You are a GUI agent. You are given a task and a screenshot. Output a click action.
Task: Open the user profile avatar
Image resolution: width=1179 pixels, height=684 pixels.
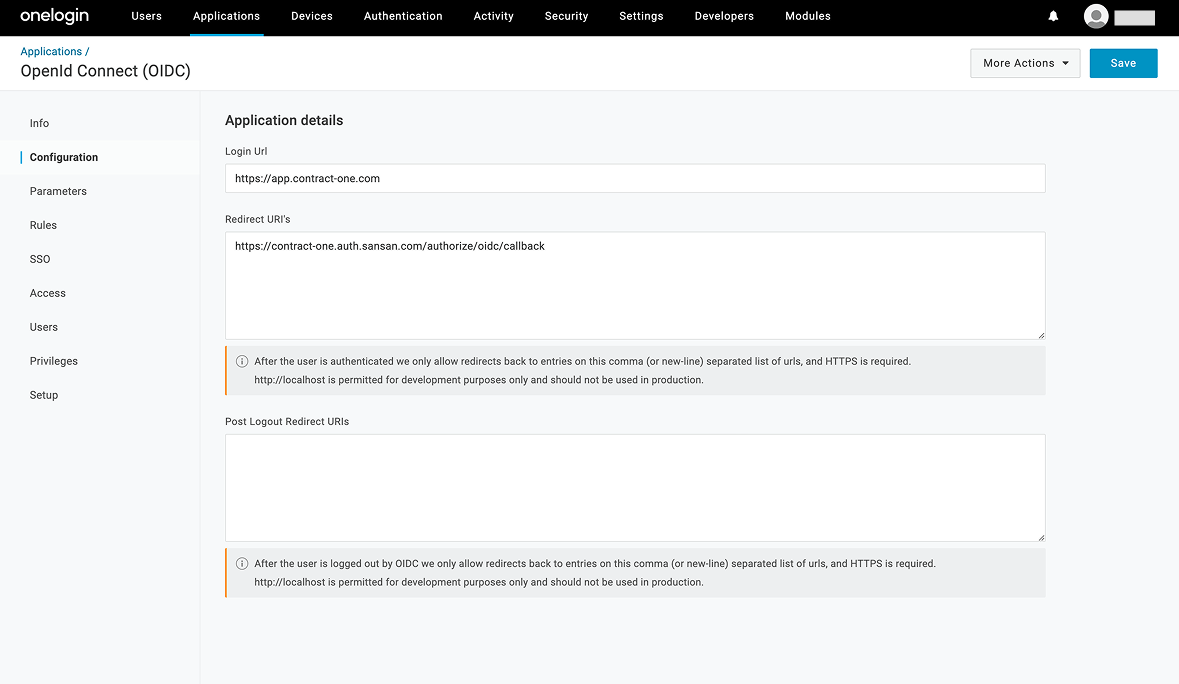tap(1096, 16)
